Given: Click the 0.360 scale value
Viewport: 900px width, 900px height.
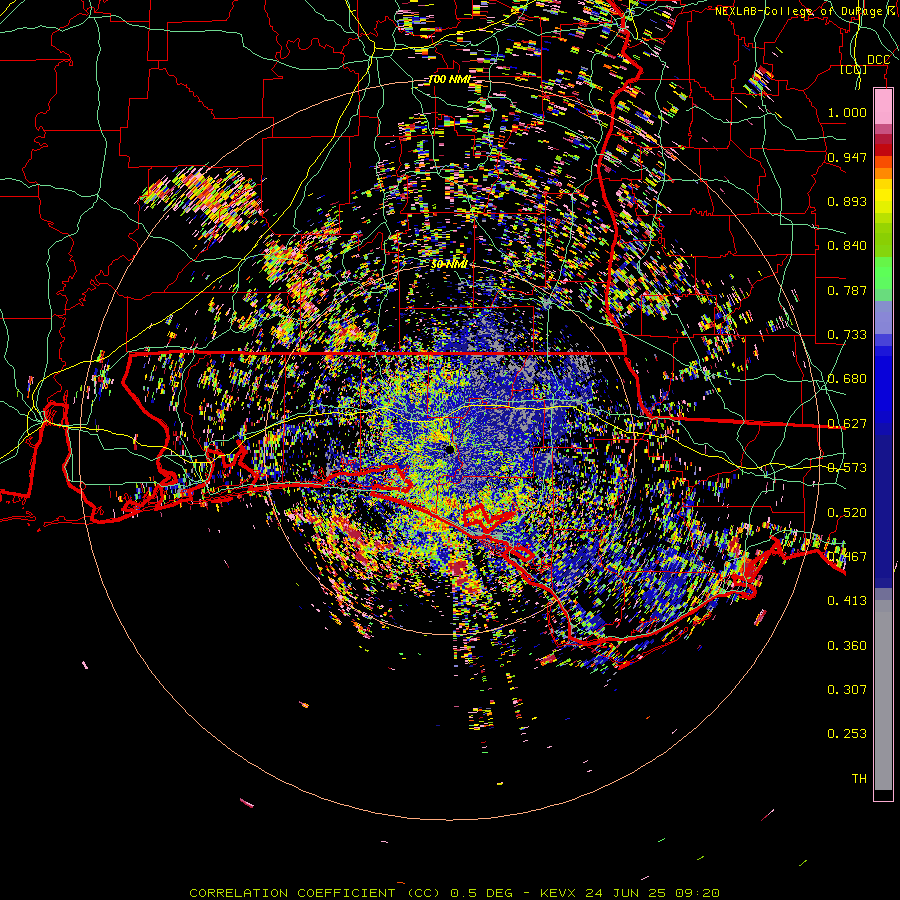Looking at the screenshot, I should coord(847,646).
